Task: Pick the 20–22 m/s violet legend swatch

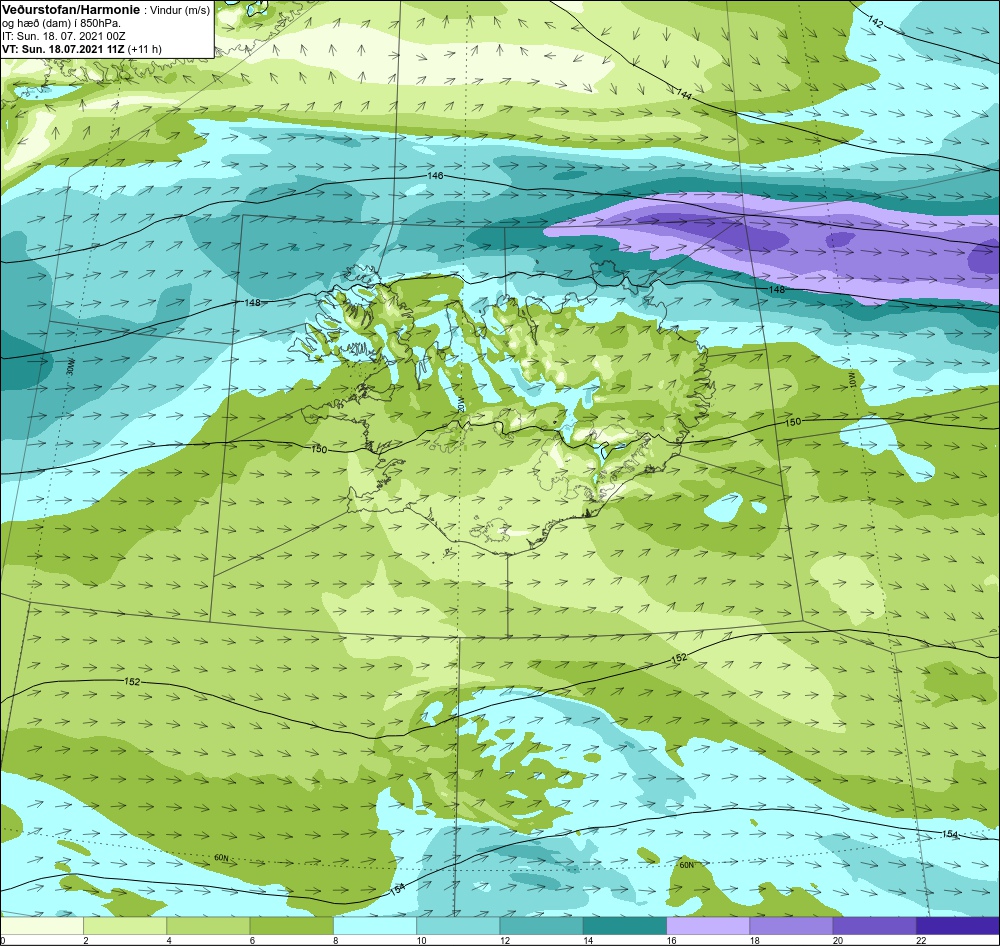Action: [874, 925]
